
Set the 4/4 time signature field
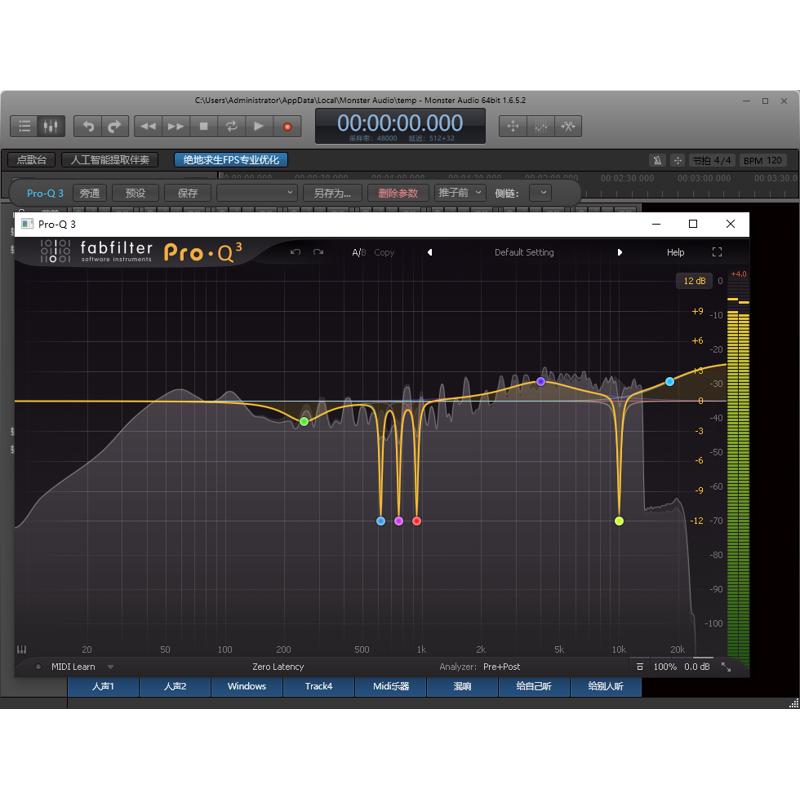tap(712, 161)
